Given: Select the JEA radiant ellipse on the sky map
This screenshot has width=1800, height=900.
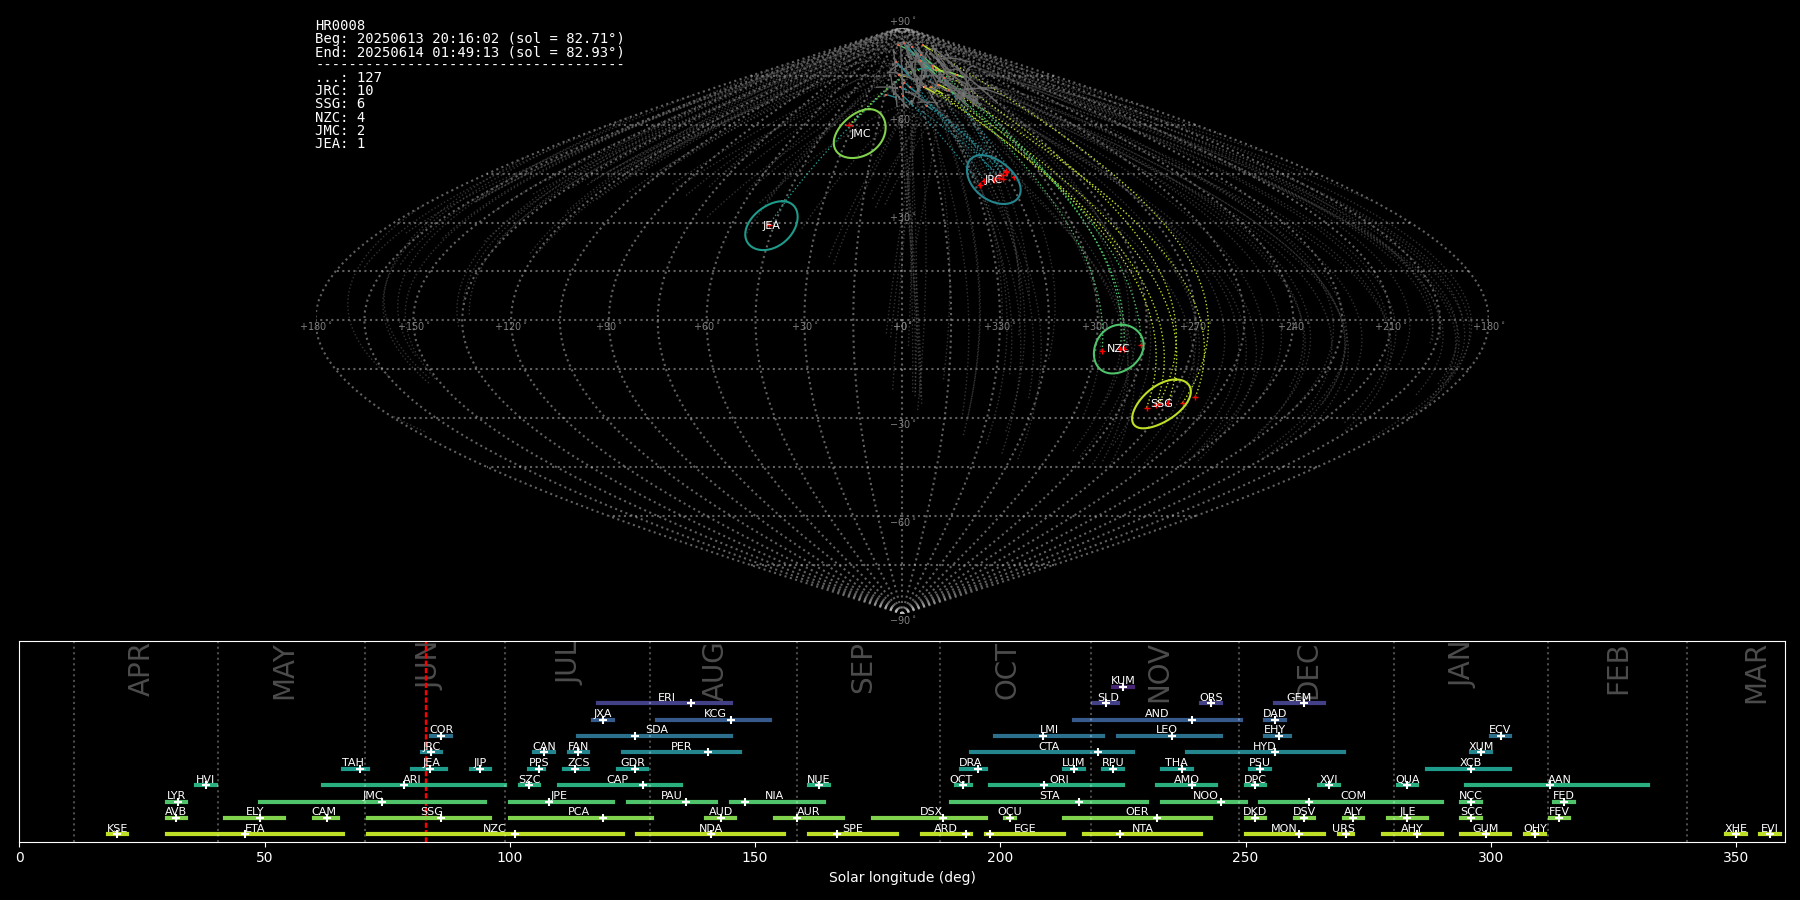Looking at the screenshot, I should [x=771, y=225].
